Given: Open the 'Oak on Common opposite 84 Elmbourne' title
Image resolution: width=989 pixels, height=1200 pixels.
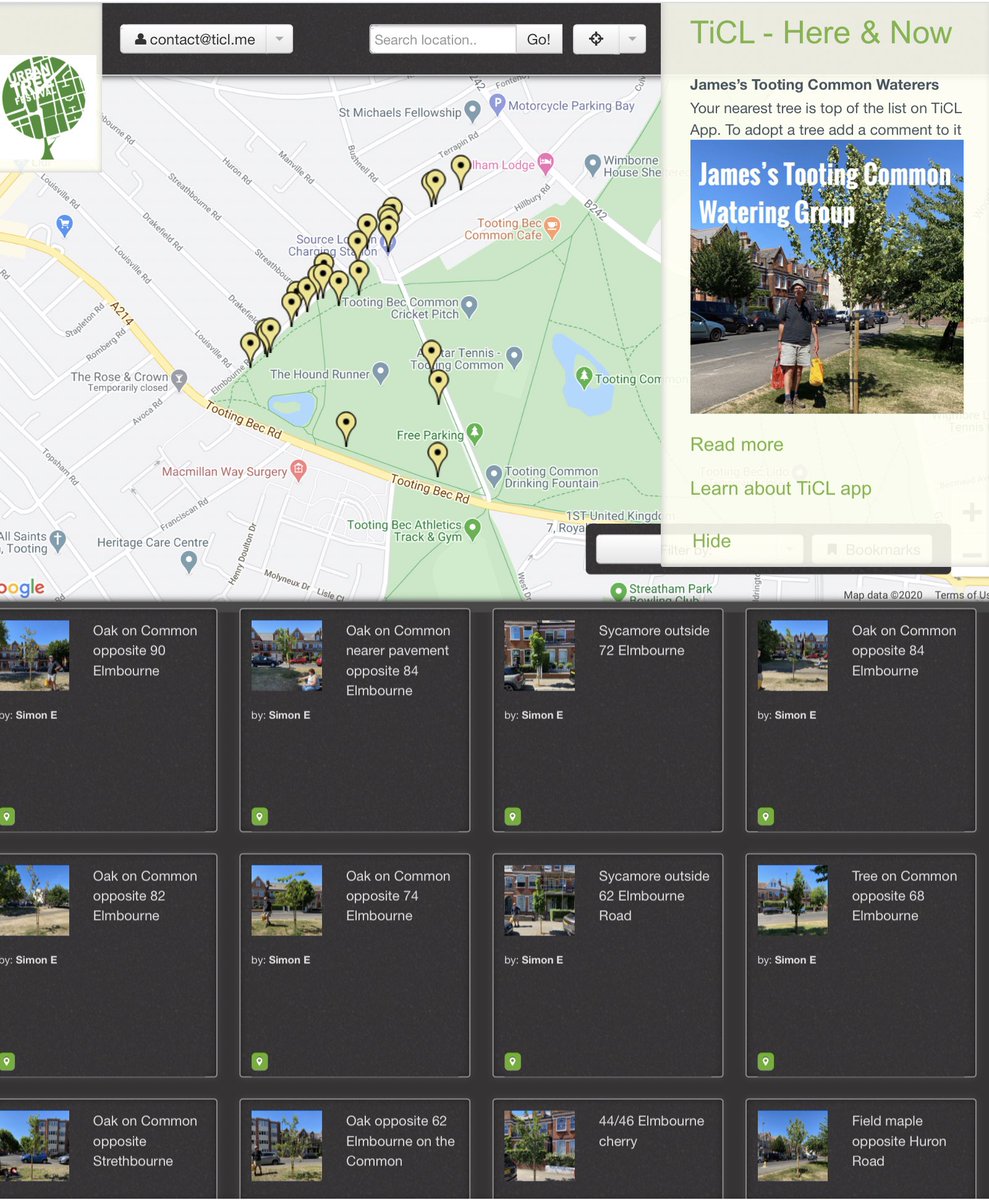Looking at the screenshot, I should click(x=904, y=650).
